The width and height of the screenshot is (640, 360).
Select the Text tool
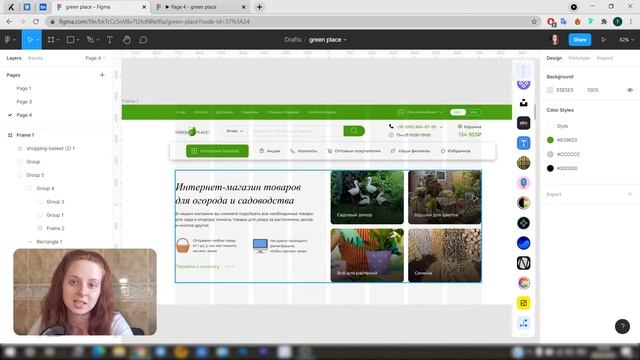(x=109, y=40)
